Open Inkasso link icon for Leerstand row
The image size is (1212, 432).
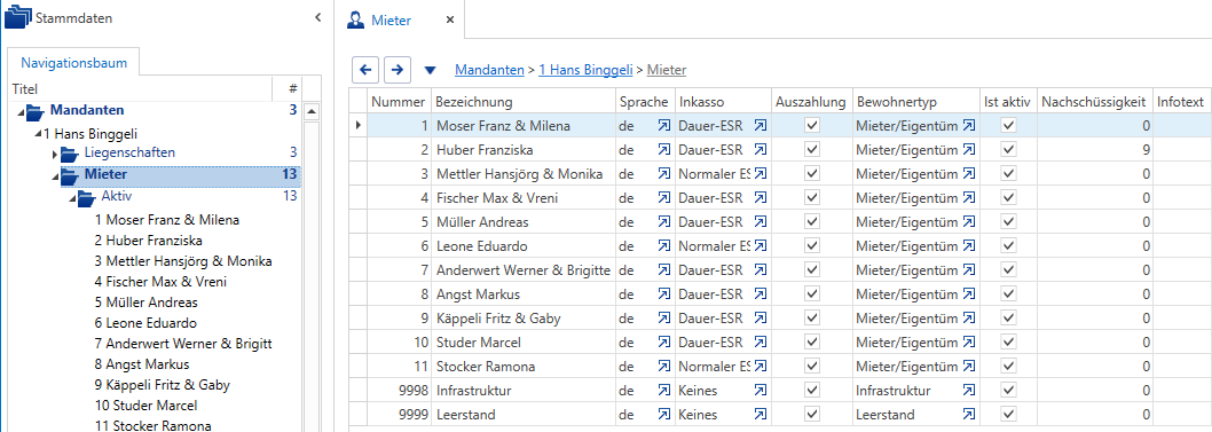tap(760, 414)
